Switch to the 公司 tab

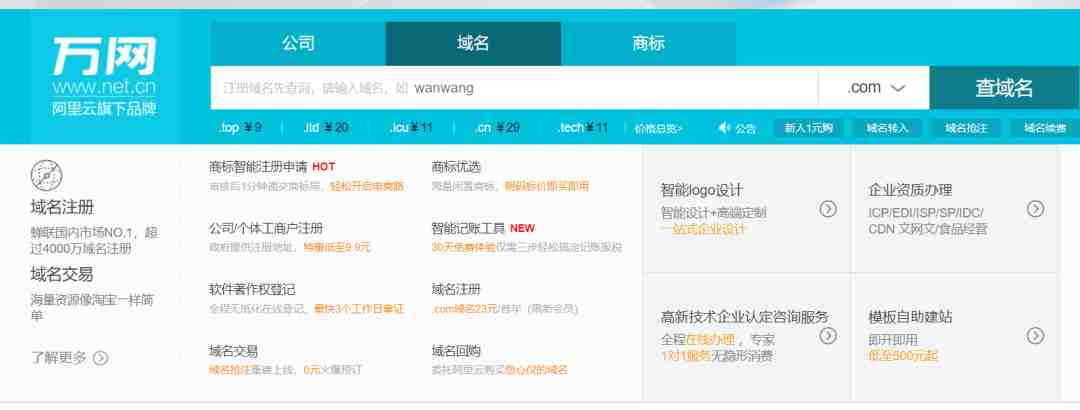298,43
